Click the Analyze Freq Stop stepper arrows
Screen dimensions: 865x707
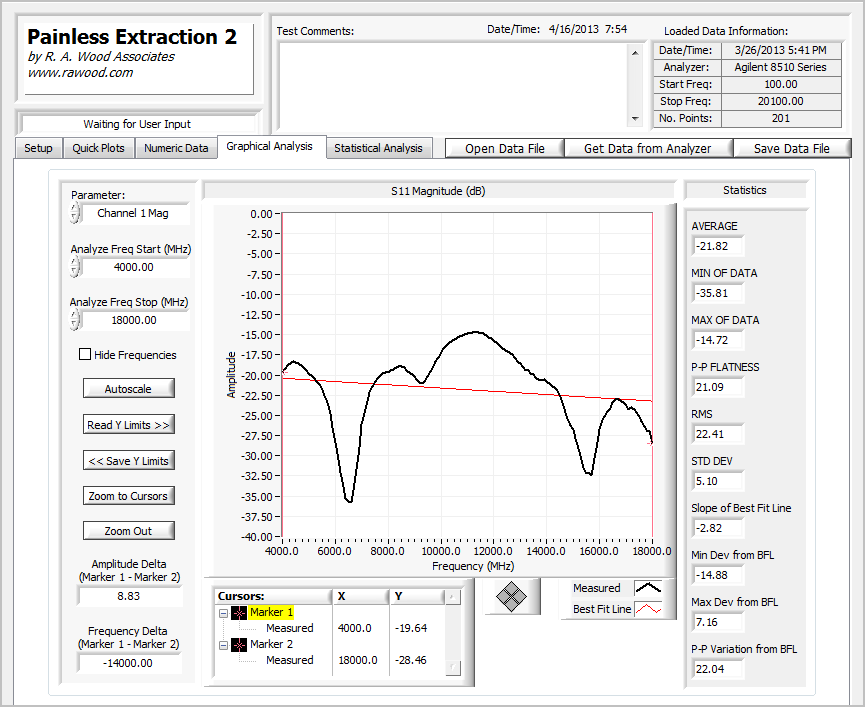tap(75, 320)
